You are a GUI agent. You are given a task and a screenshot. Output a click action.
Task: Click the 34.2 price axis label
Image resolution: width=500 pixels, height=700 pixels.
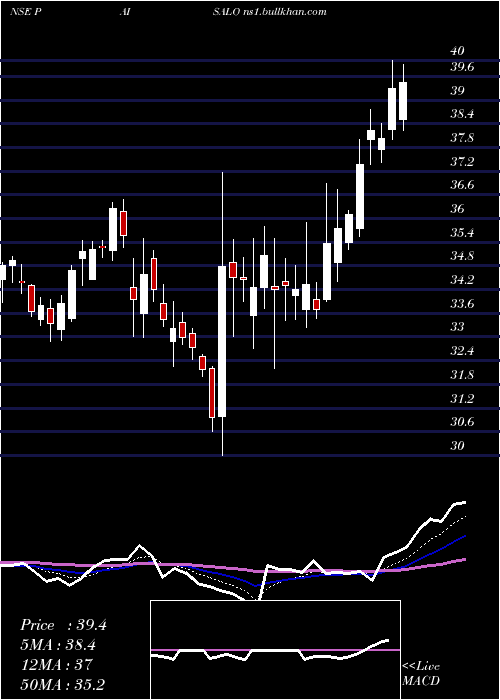tap(463, 280)
